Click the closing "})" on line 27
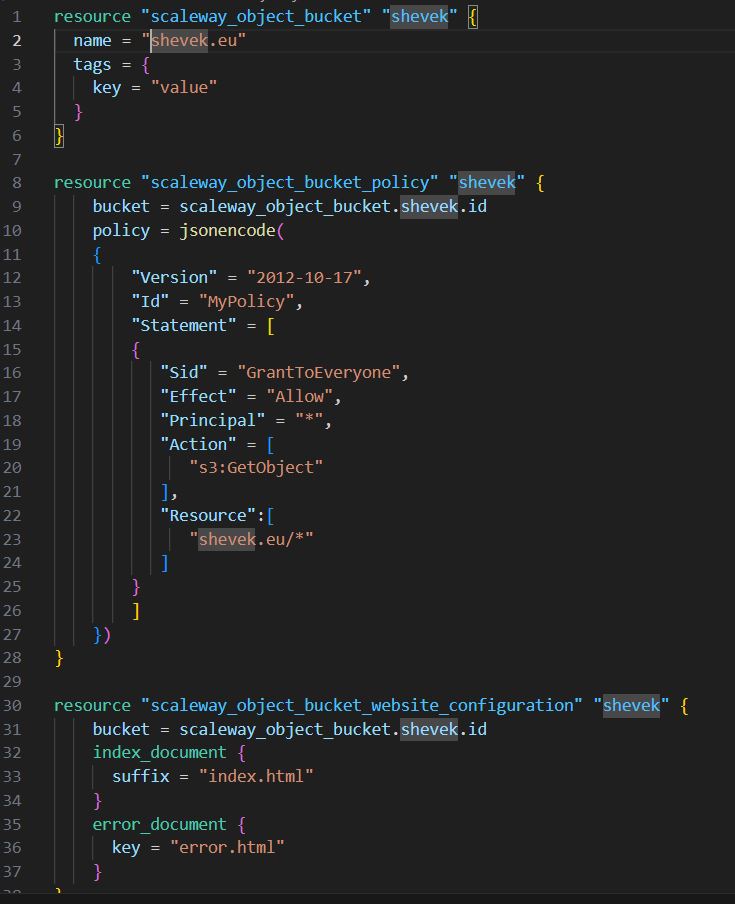 coord(102,635)
